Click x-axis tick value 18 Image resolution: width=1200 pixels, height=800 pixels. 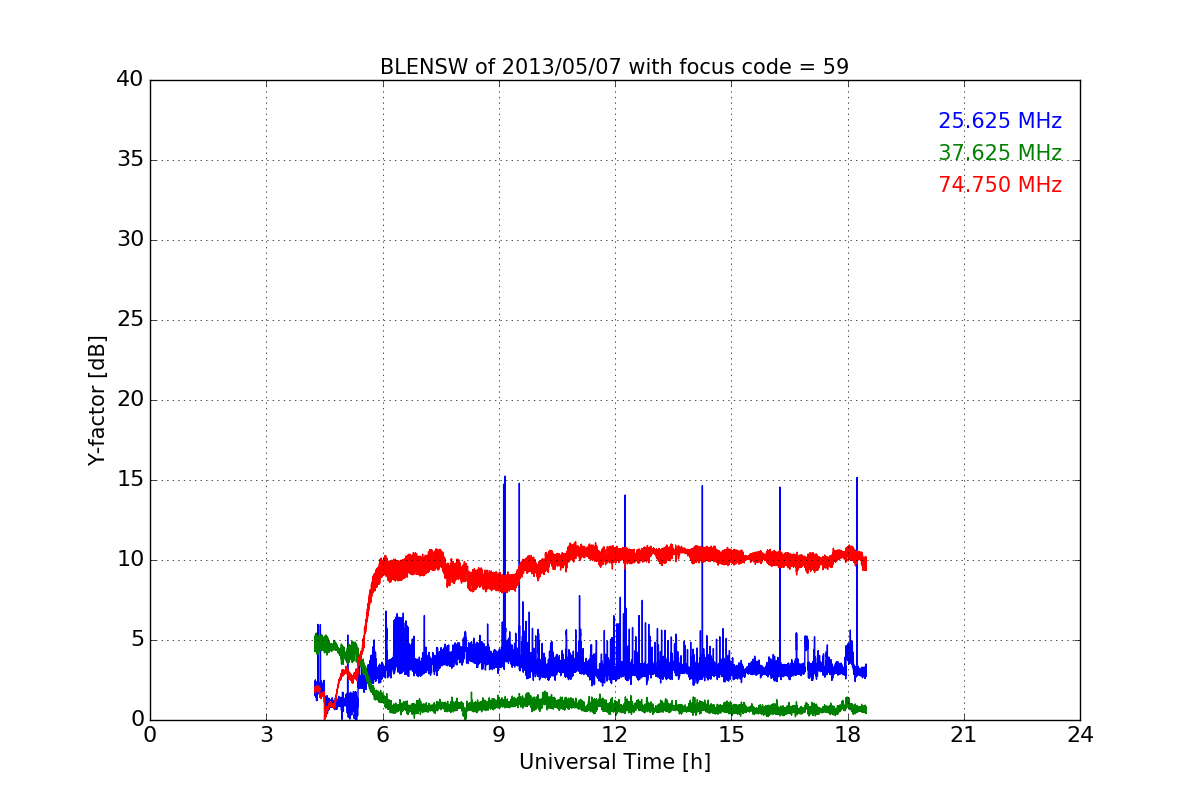click(x=848, y=735)
